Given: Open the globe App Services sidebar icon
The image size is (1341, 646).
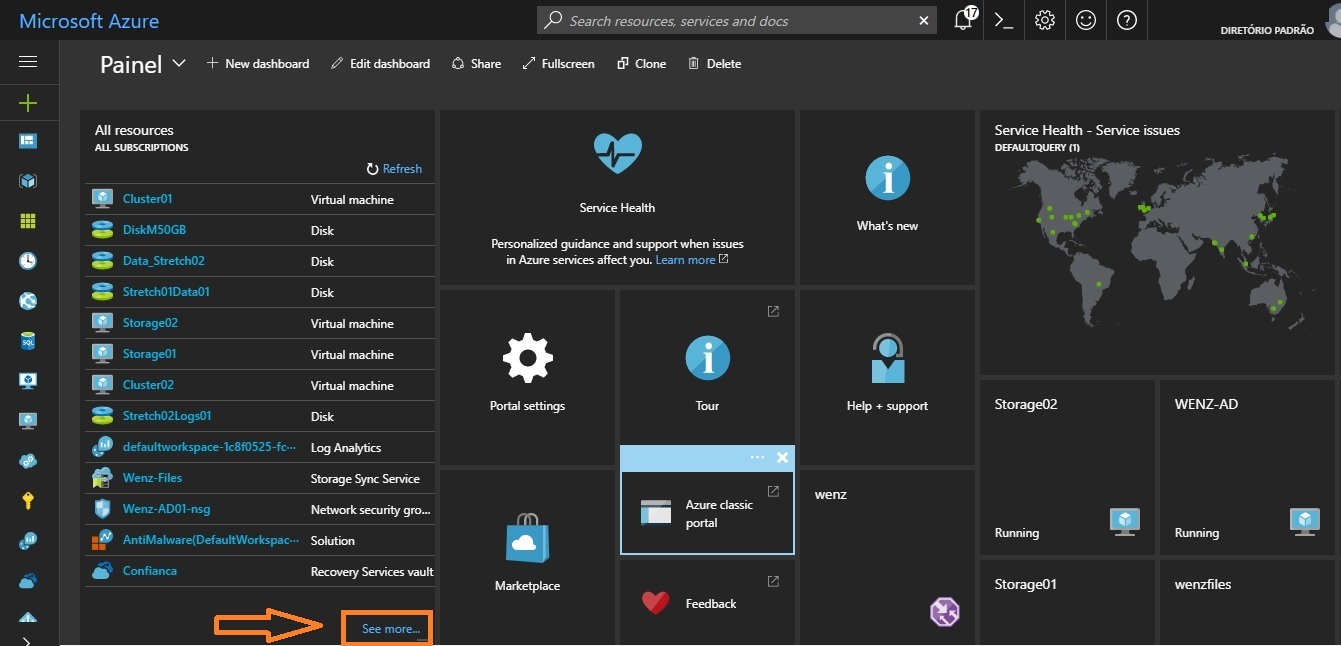Looking at the screenshot, I should point(28,301).
